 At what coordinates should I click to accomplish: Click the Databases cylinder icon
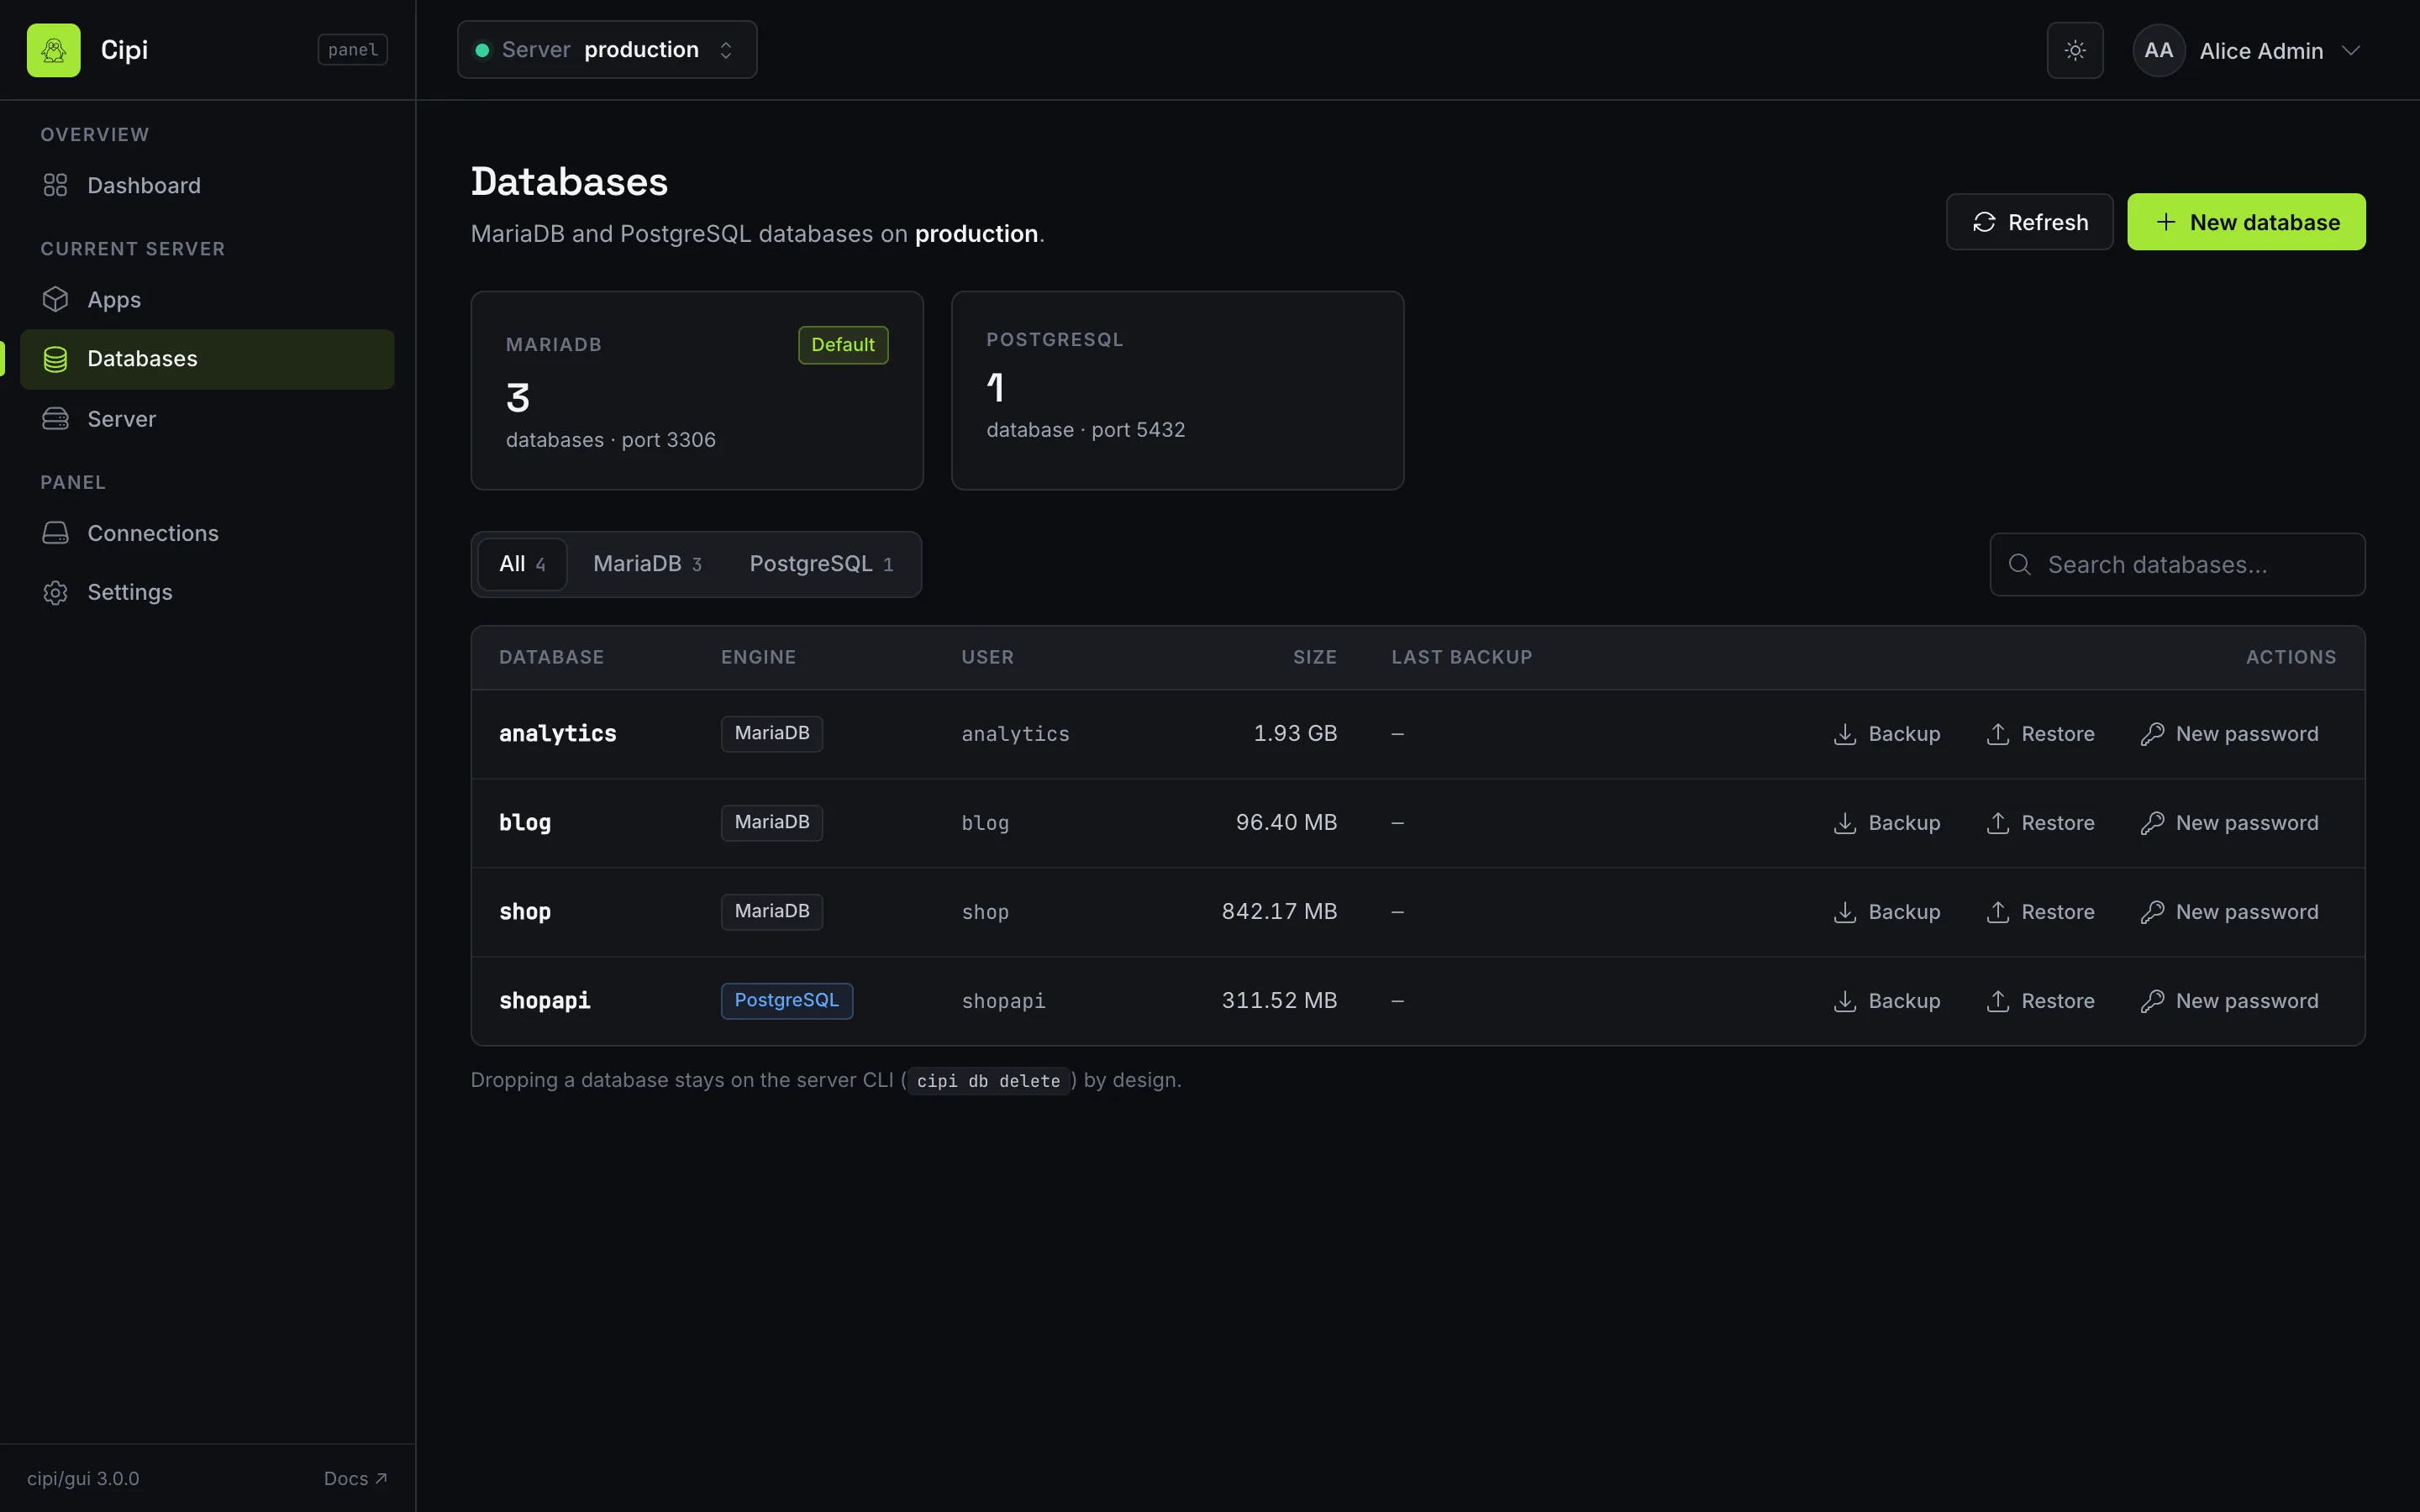[55, 359]
